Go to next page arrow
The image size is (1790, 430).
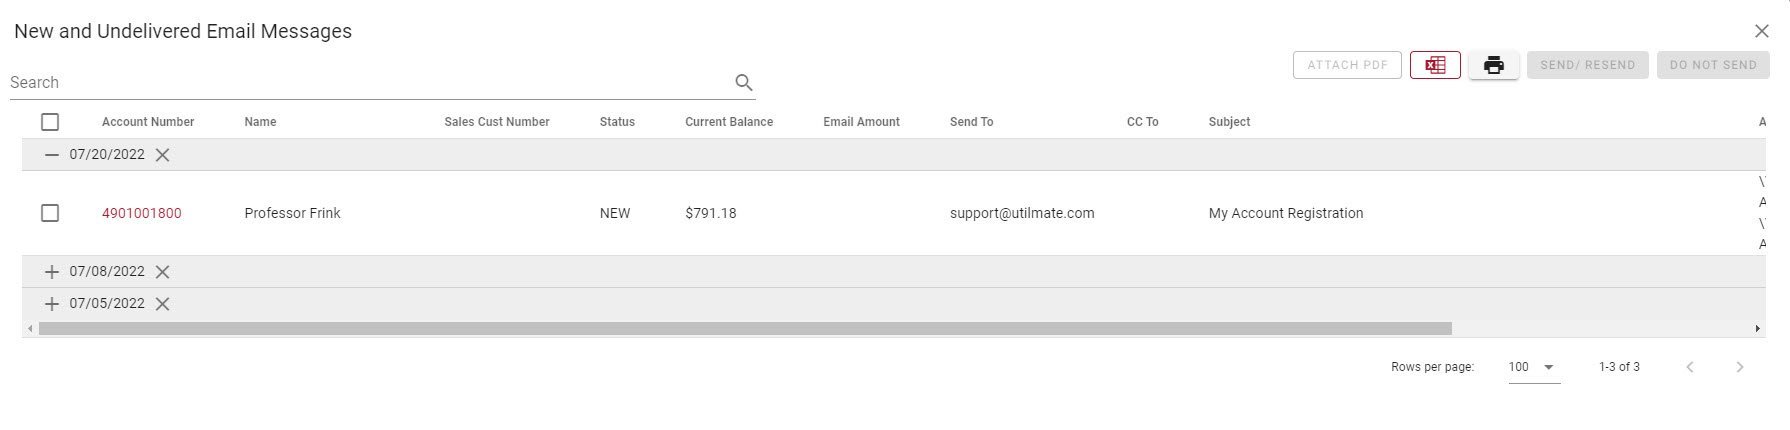(1740, 367)
